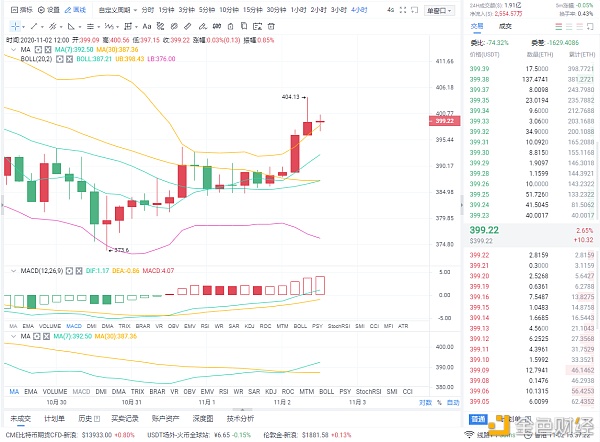The image size is (600, 442).
Task: Open chart 设置 settings gear
Action: [46, 9]
